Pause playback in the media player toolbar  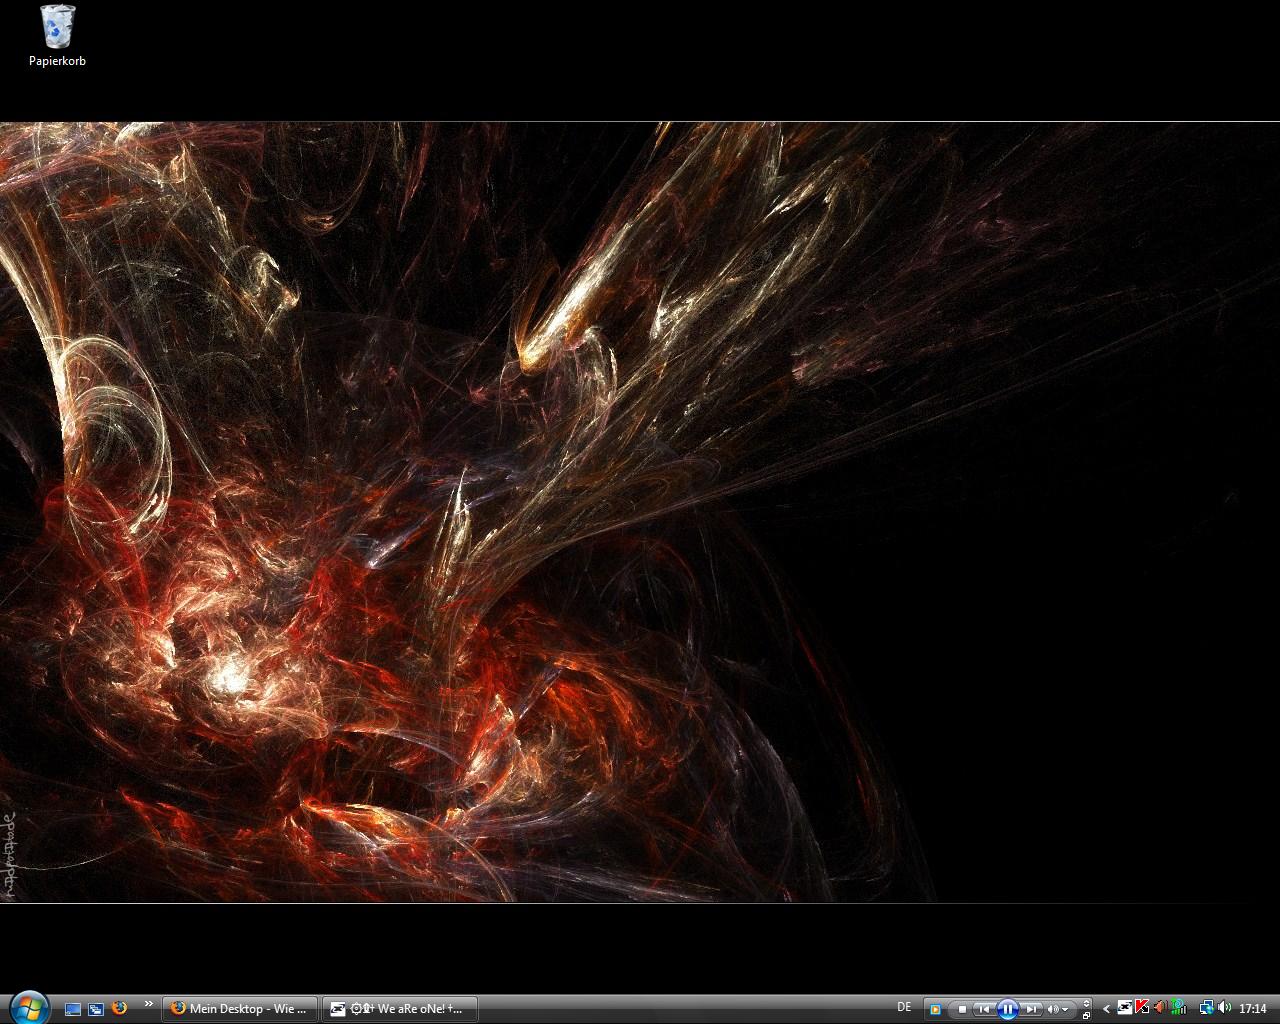[1008, 1009]
